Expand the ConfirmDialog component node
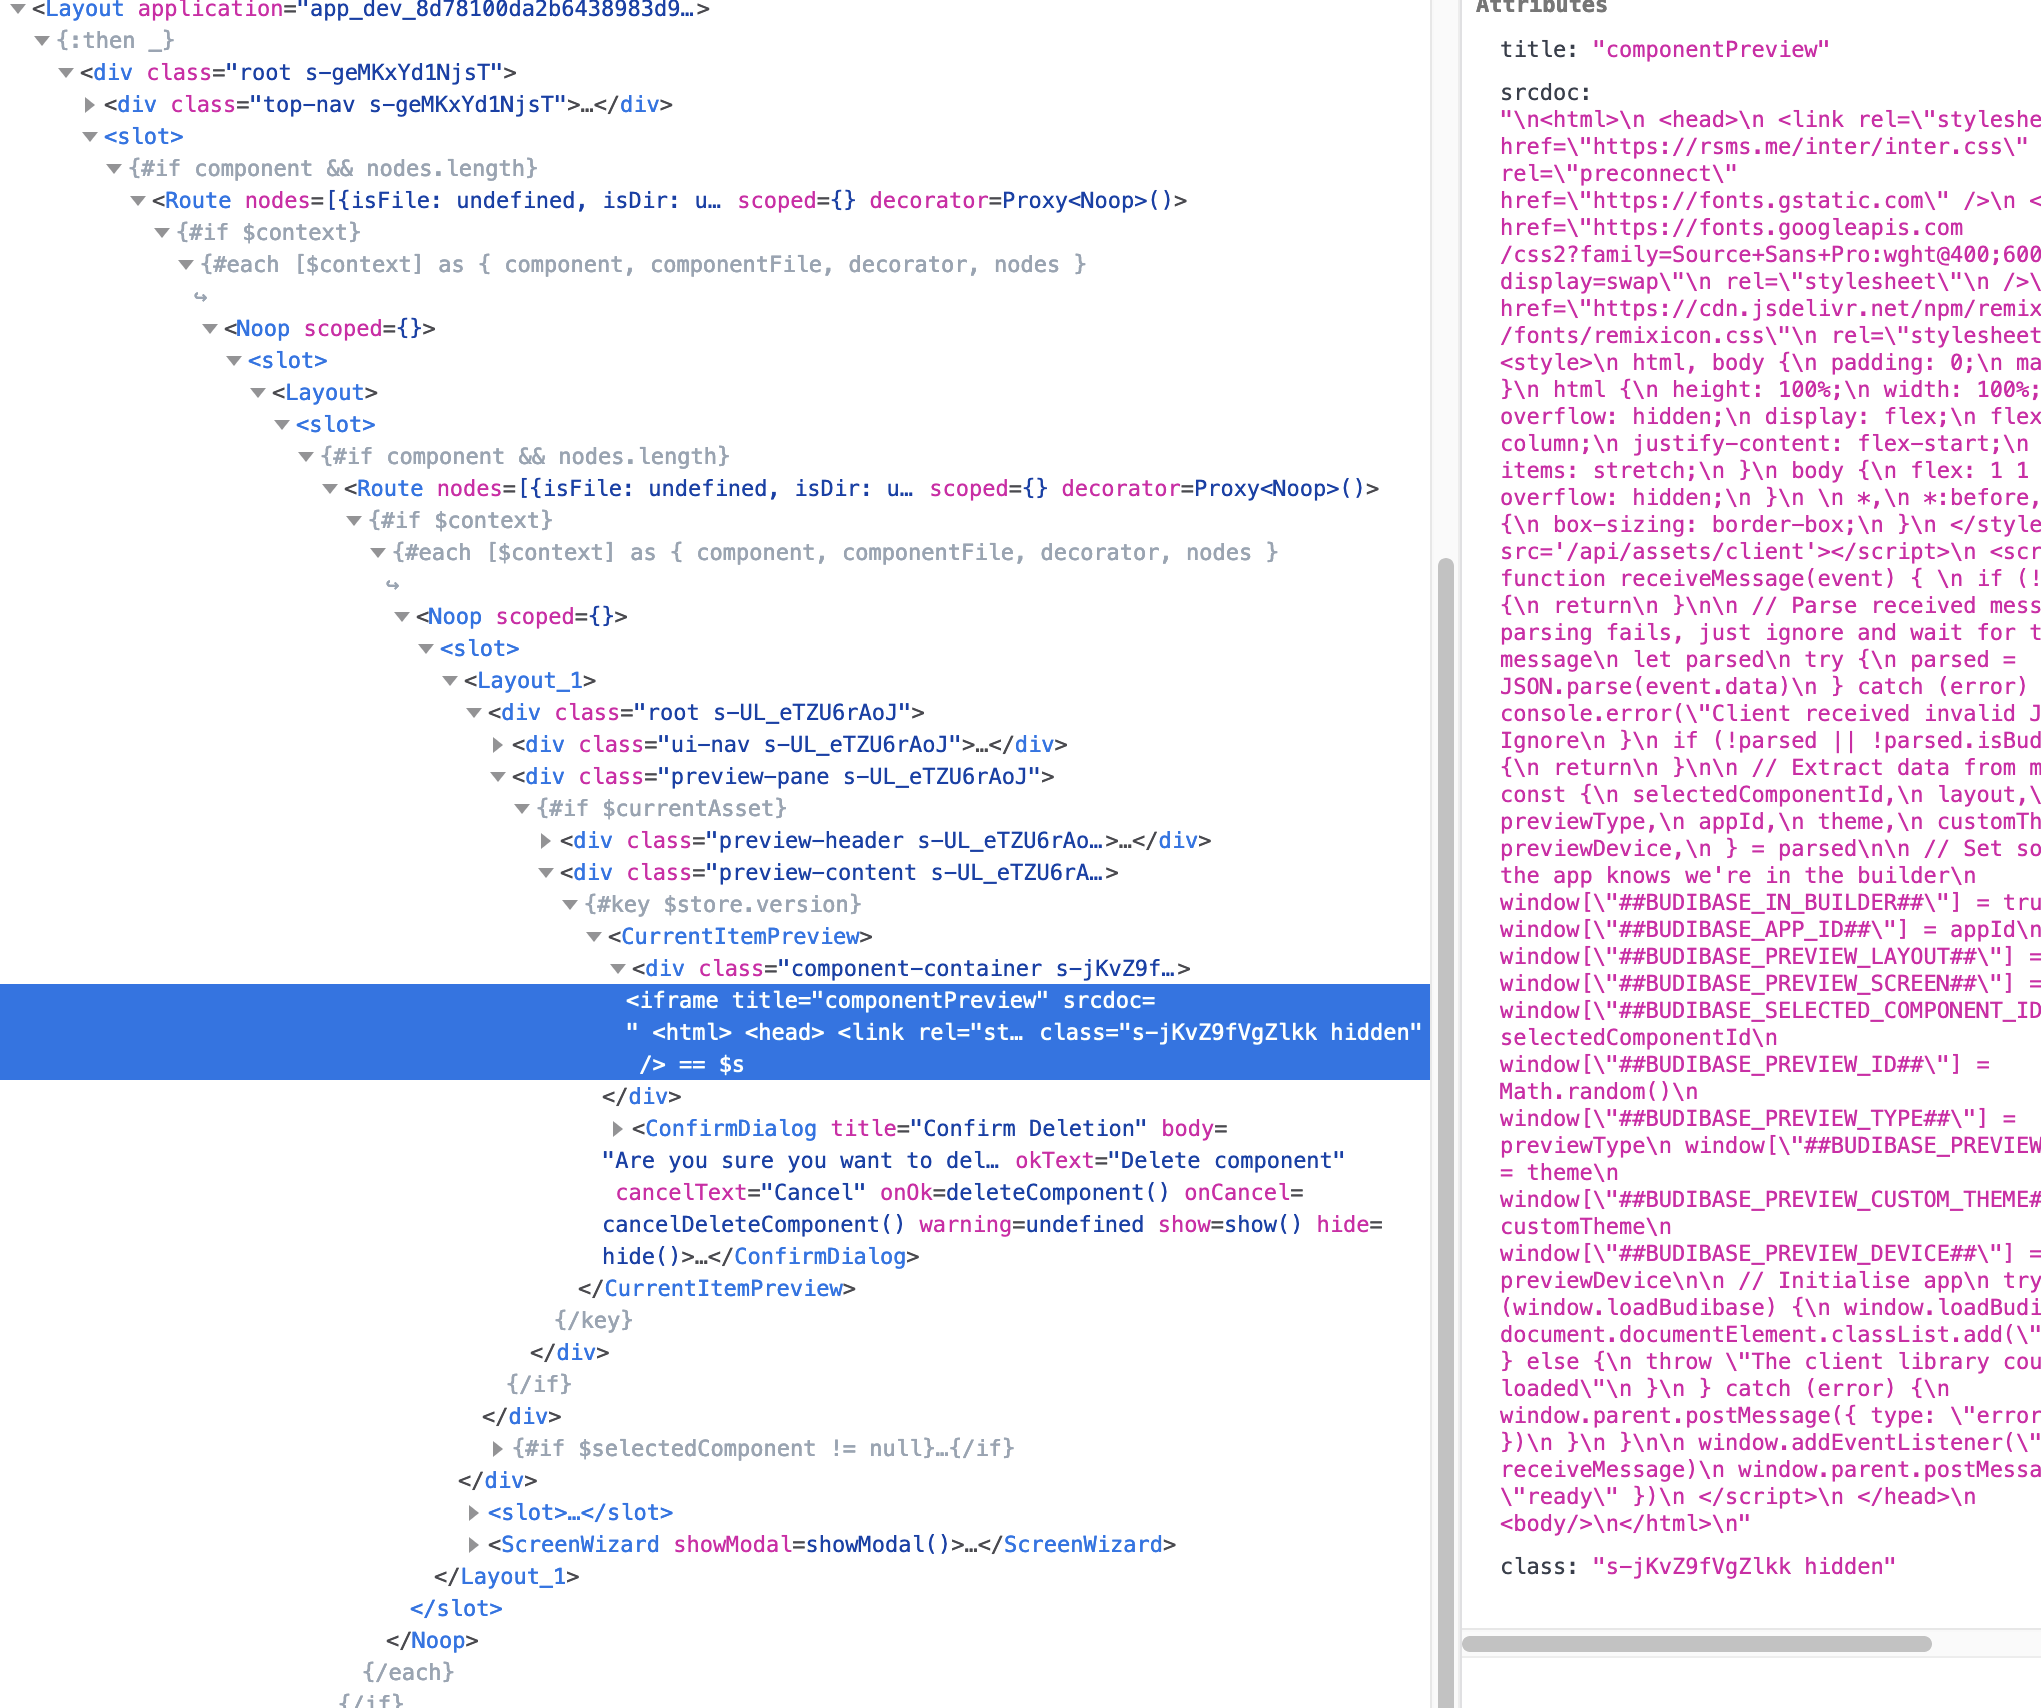Image resolution: width=2041 pixels, height=1708 pixels. pyautogui.click(x=617, y=1128)
